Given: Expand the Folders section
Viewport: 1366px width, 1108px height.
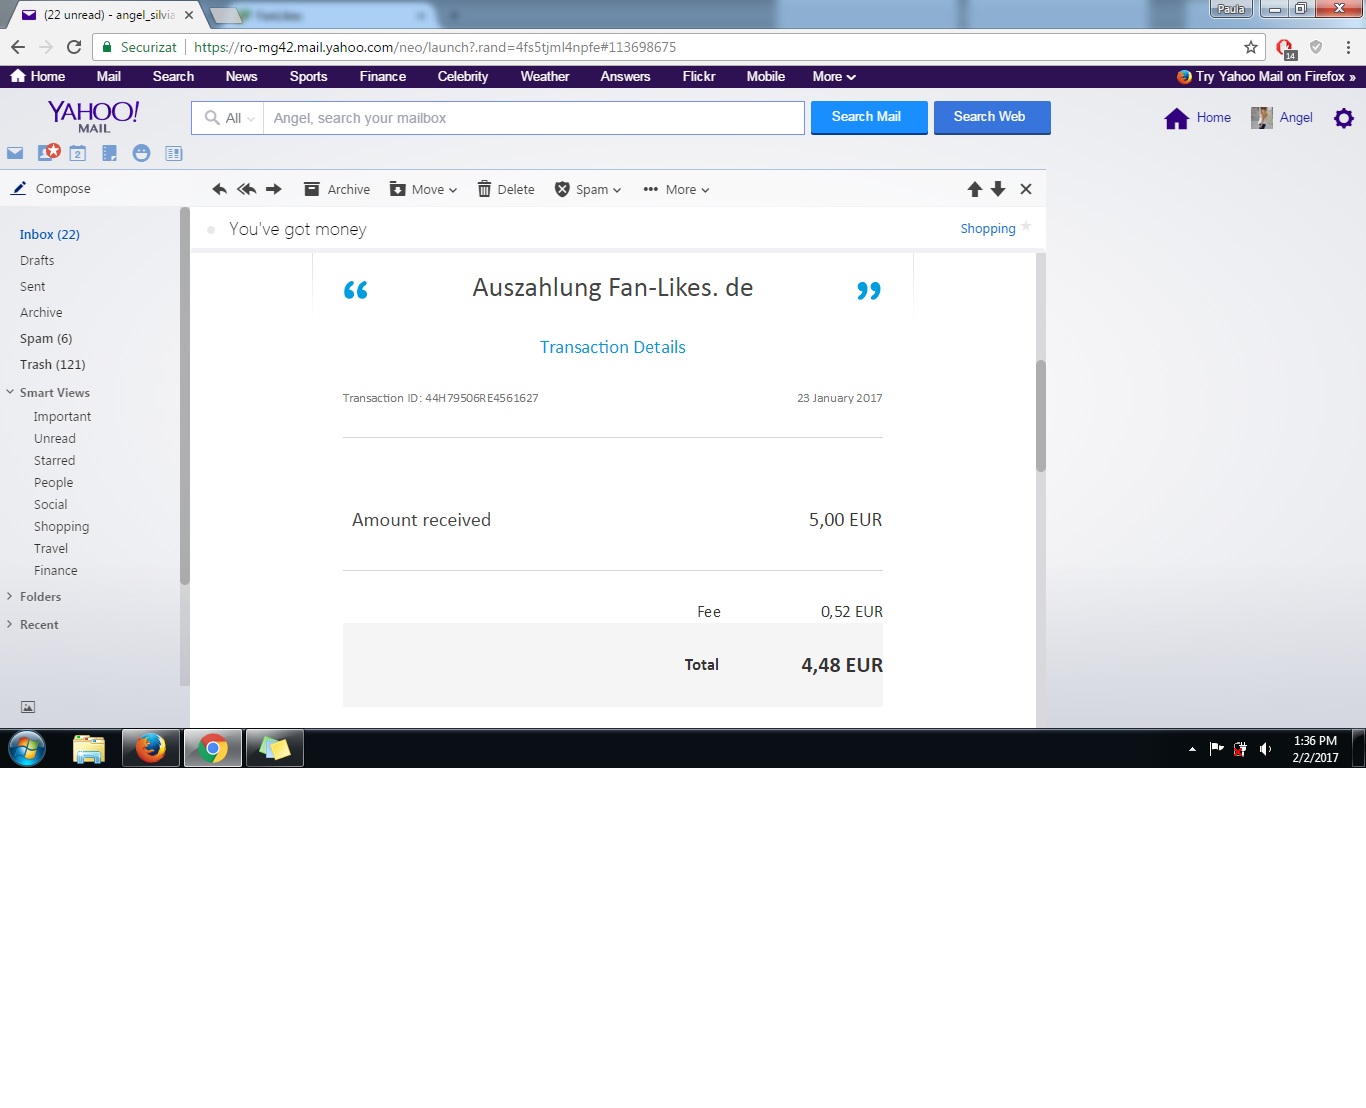Looking at the screenshot, I should tap(10, 596).
